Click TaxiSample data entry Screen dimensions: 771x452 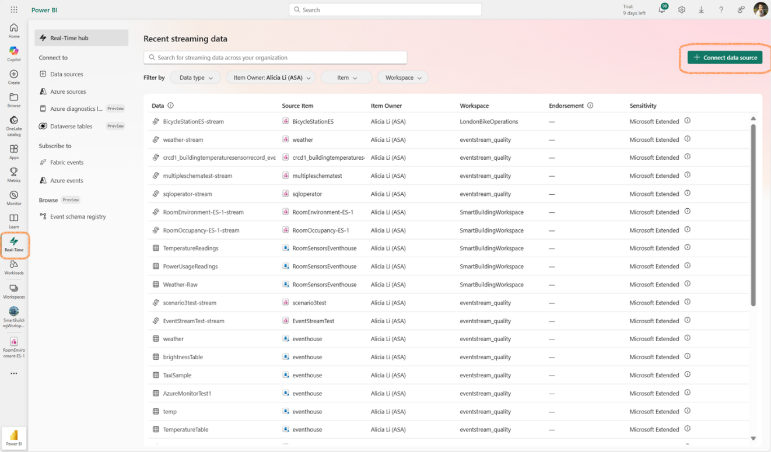point(177,375)
